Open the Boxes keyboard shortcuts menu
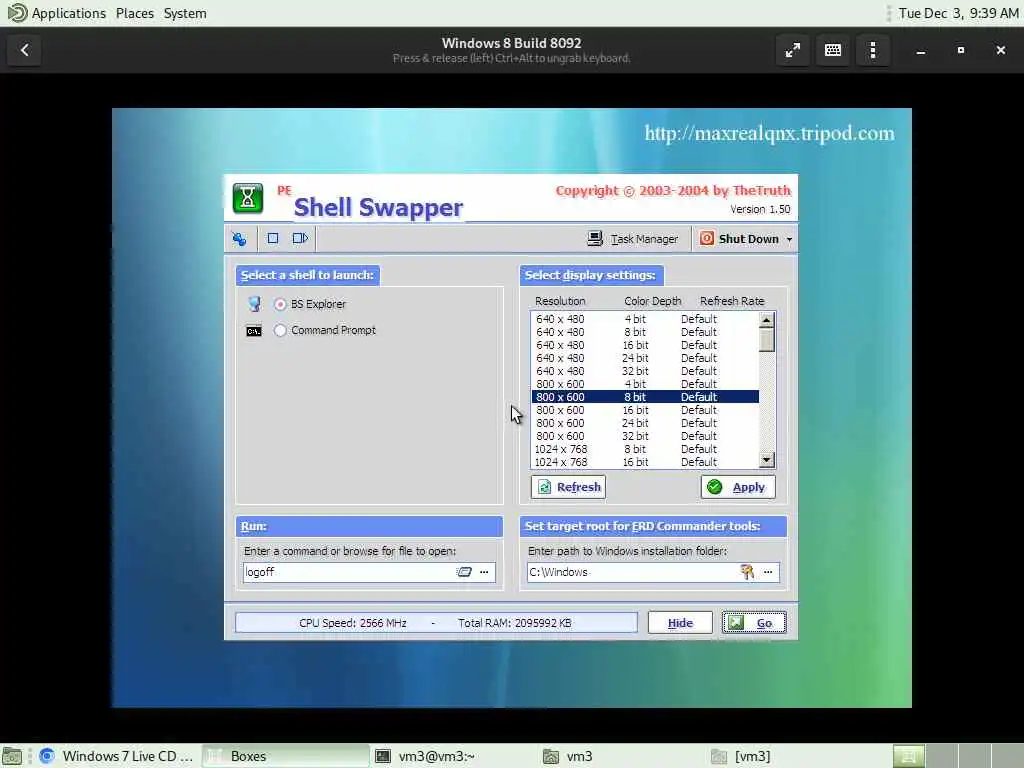Viewport: 1024px width, 768px height. point(833,50)
